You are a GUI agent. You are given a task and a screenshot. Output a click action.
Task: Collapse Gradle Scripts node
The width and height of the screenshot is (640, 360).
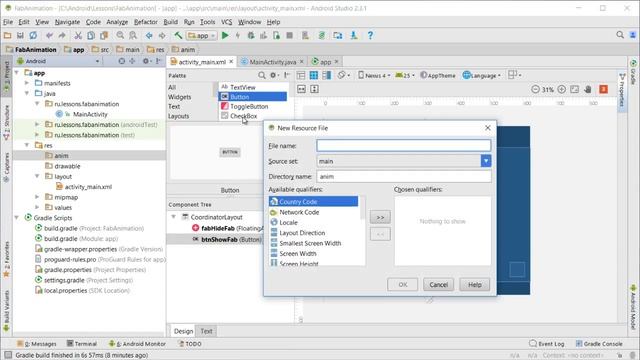[x=16, y=218]
